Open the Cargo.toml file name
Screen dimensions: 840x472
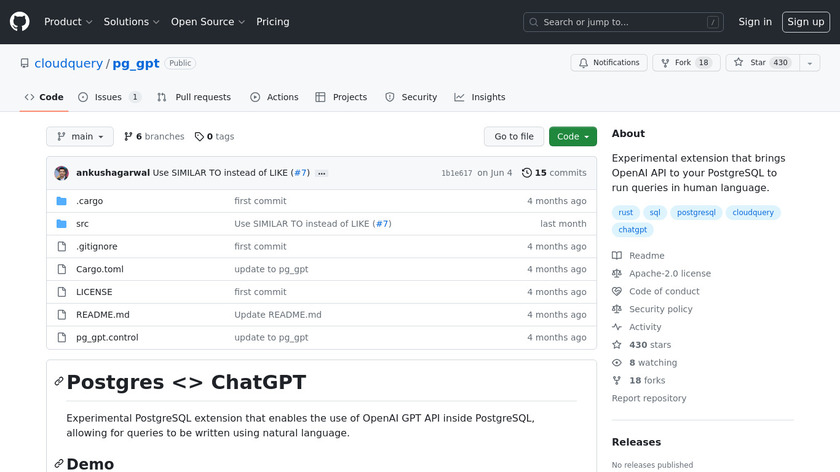tap(100, 269)
